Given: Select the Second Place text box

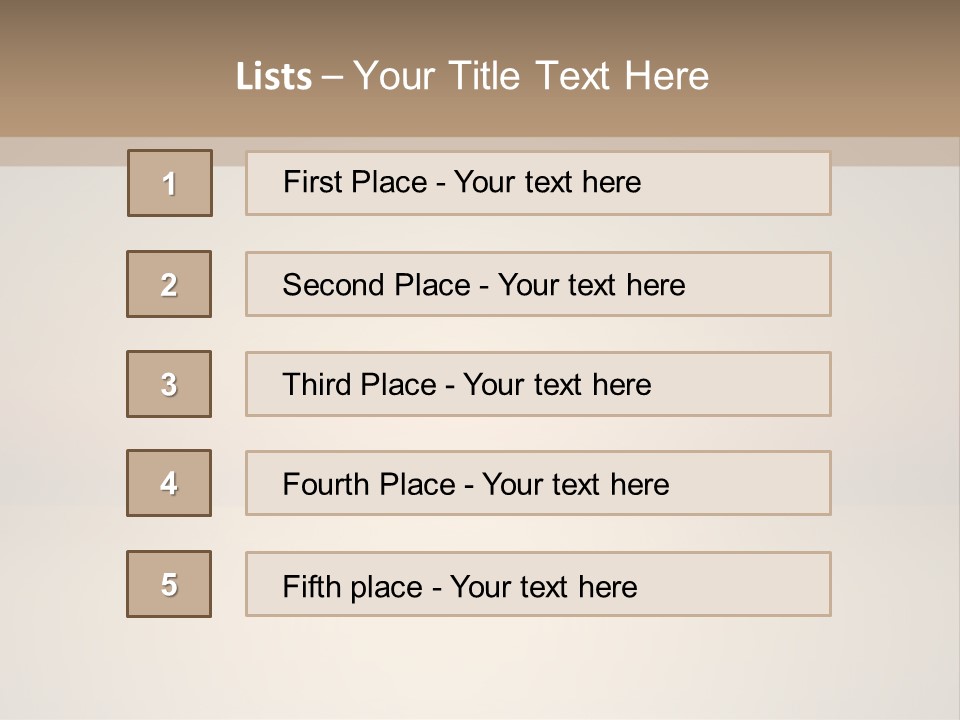Looking at the screenshot, I should pyautogui.click(x=538, y=284).
